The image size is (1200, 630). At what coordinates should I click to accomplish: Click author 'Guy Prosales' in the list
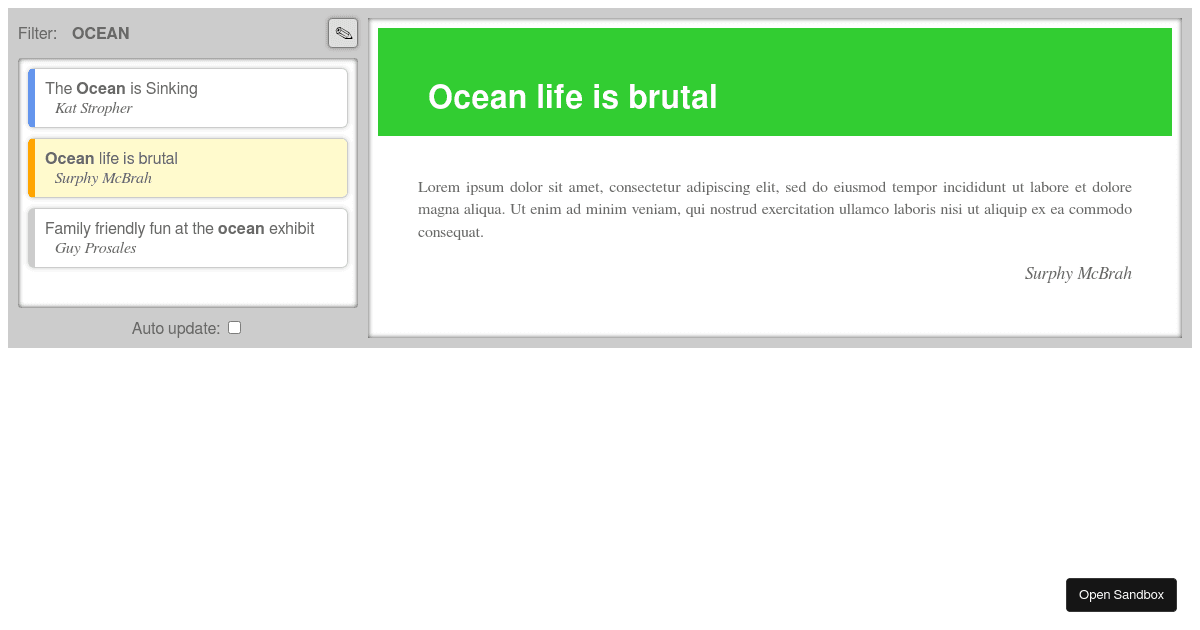coord(95,248)
